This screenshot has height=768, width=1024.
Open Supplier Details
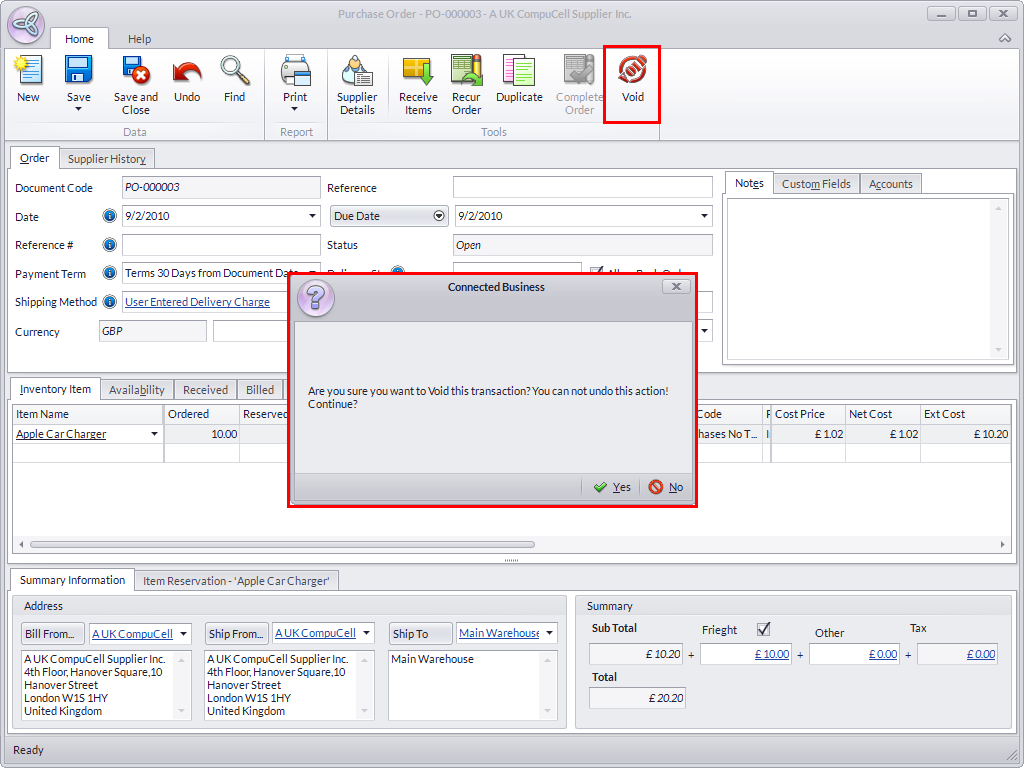[x=357, y=72]
